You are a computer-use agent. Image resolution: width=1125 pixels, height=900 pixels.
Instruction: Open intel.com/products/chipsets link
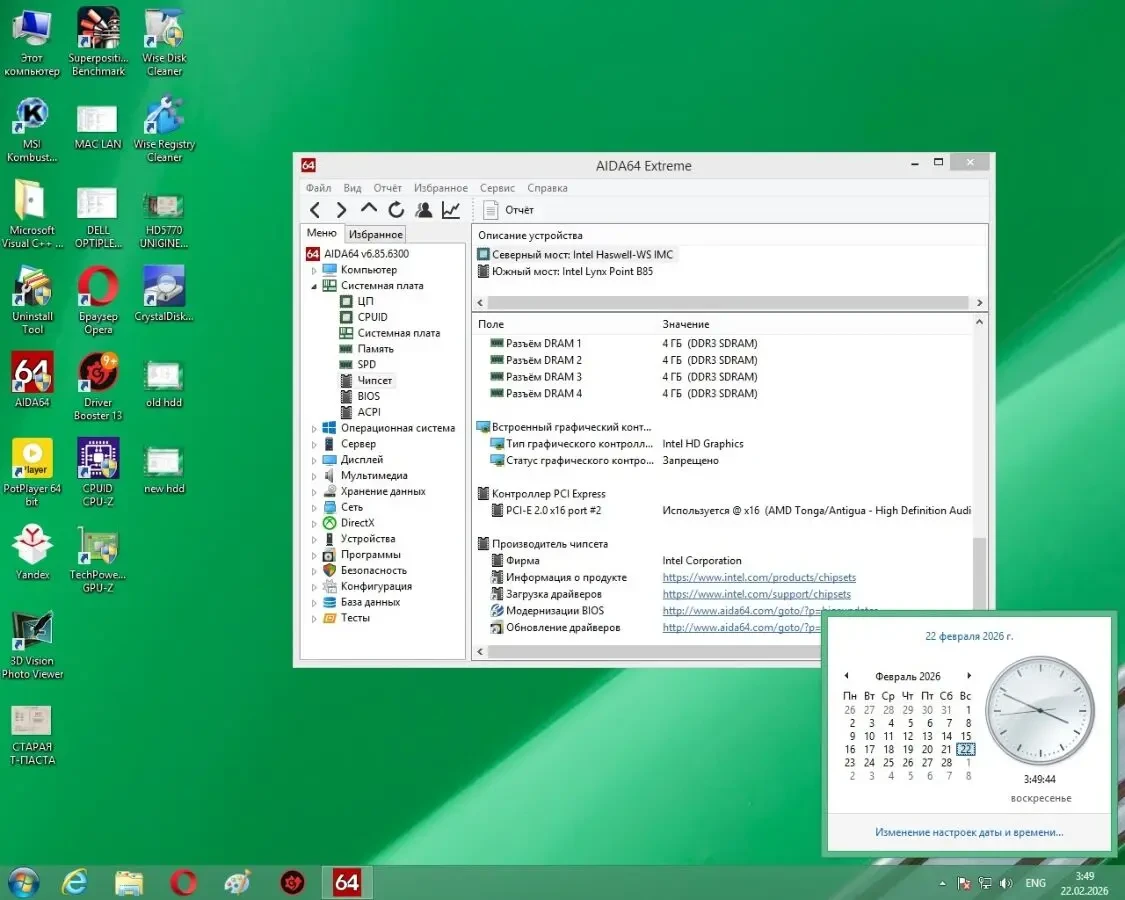[x=759, y=578]
